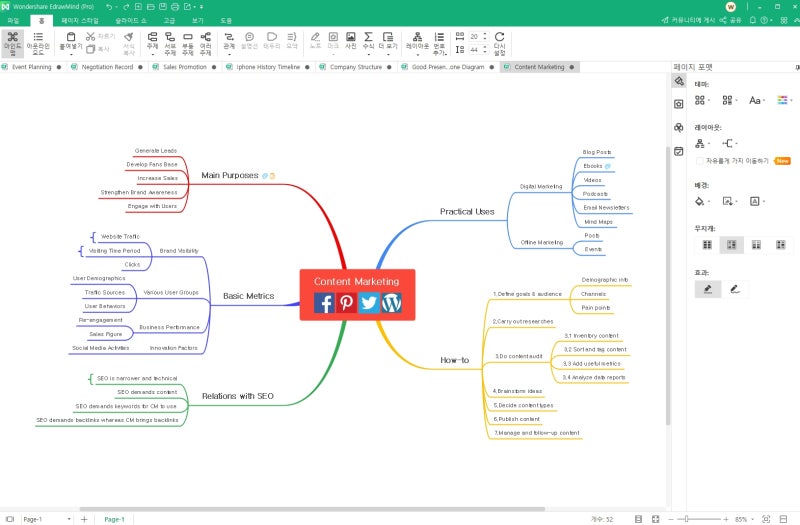The image size is (800, 525).
Task: Click the Redo arrow in the title bar
Action: [x=126, y=7]
